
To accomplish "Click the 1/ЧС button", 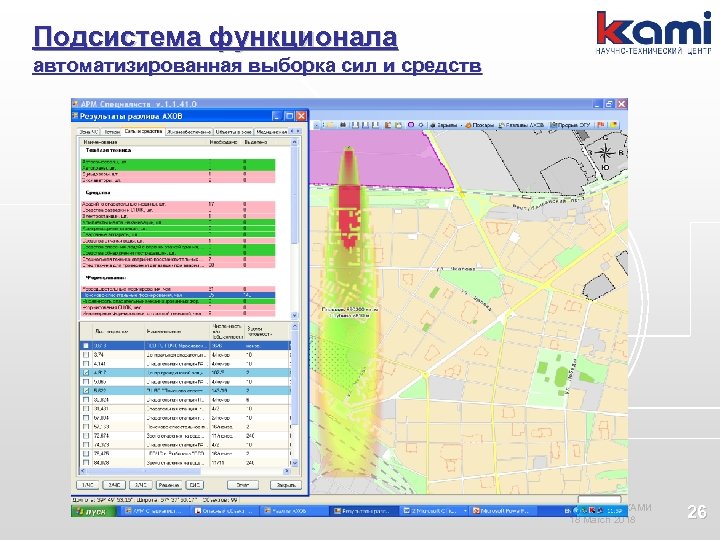I will pyautogui.click(x=87, y=485).
